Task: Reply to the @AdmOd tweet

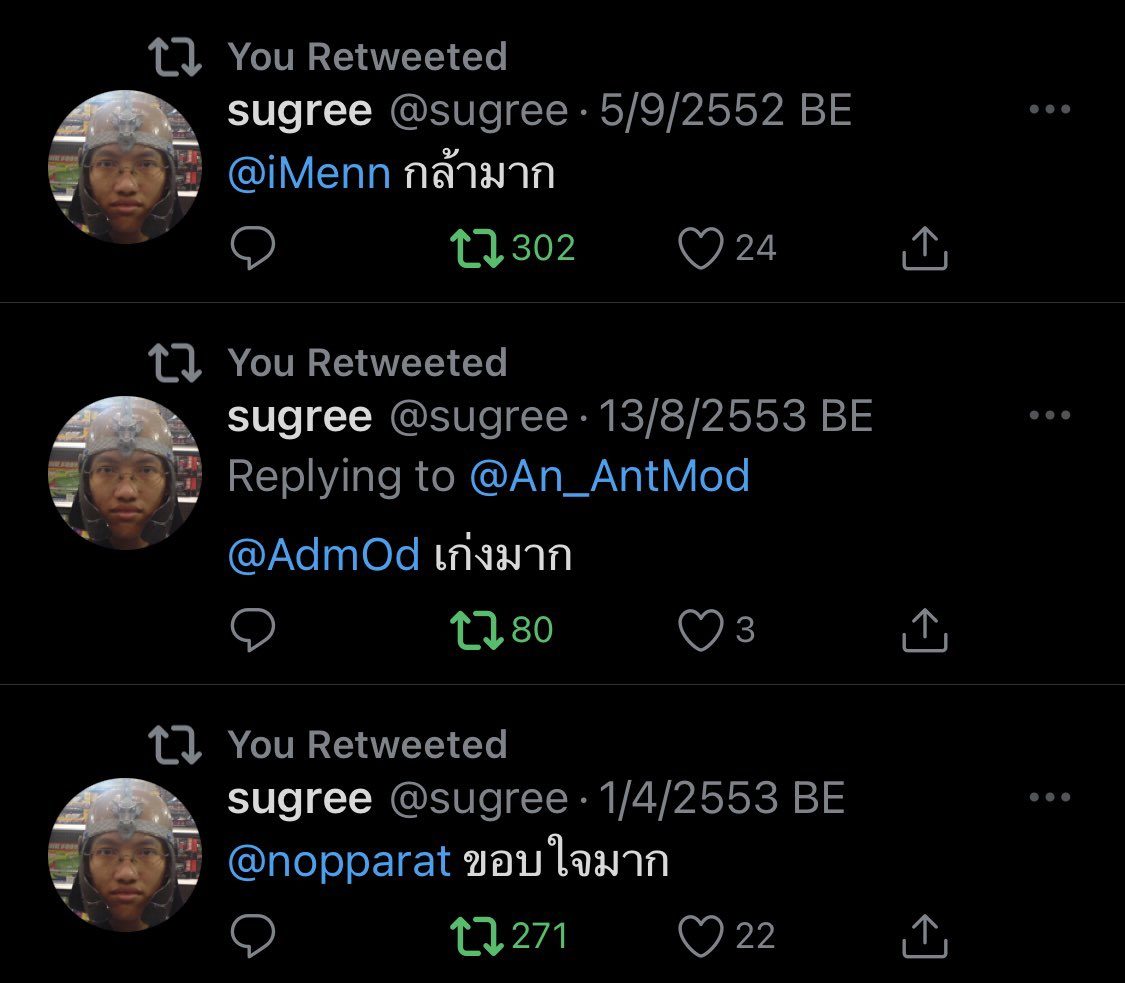Action: (253, 630)
